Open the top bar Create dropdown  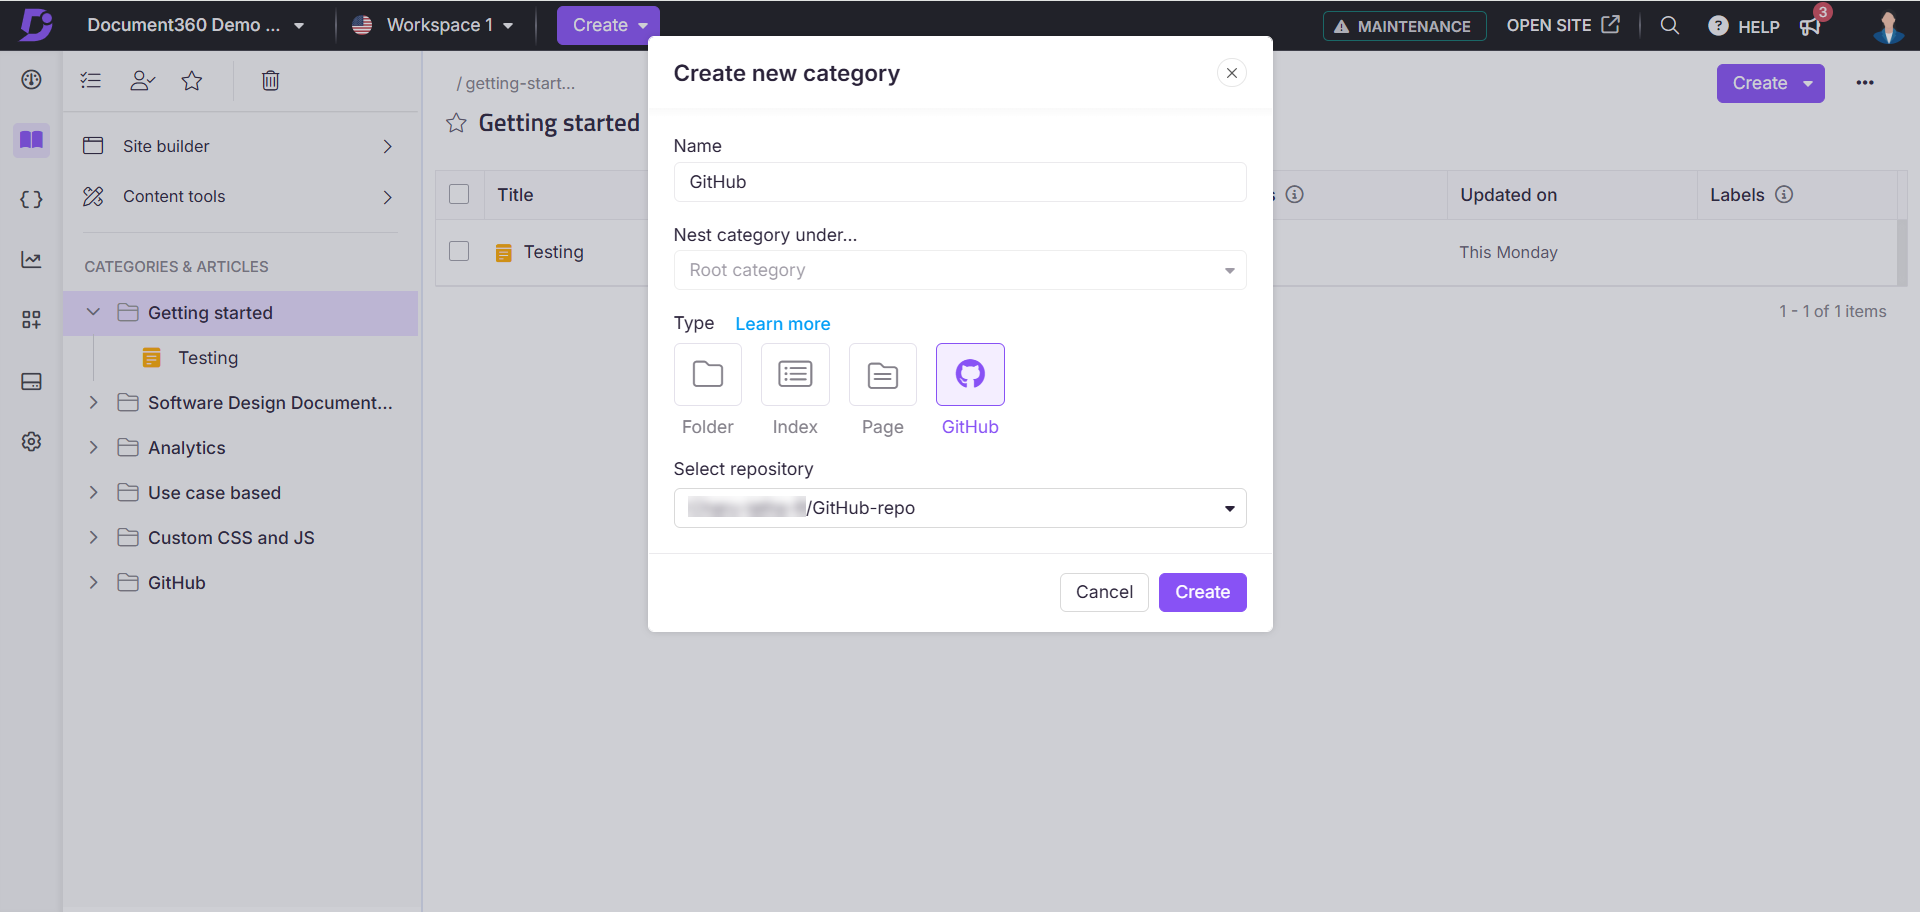tap(608, 25)
